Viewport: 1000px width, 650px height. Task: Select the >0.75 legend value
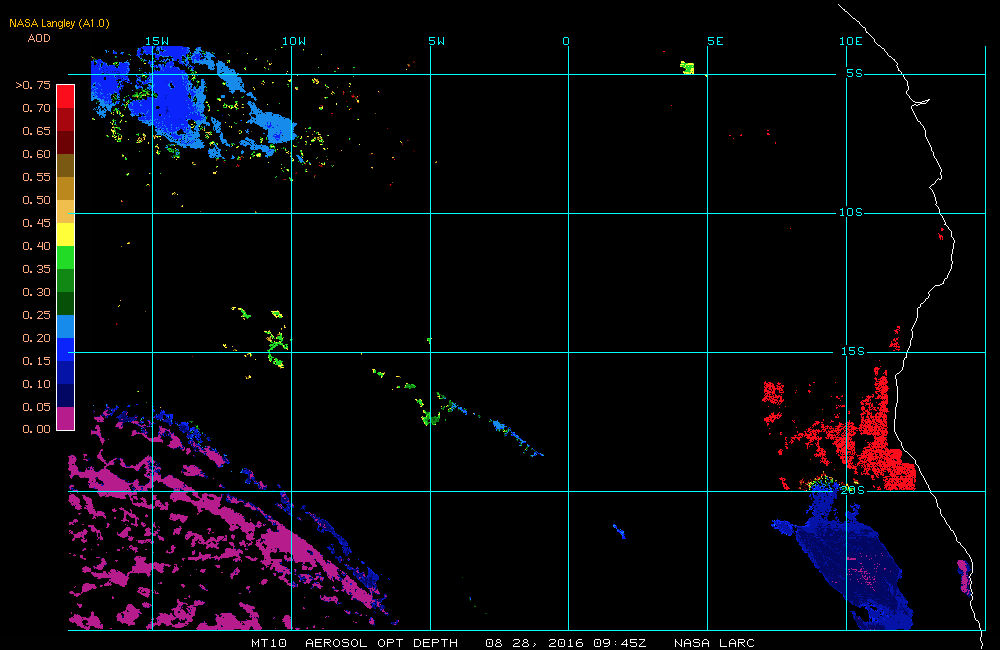tap(33, 85)
